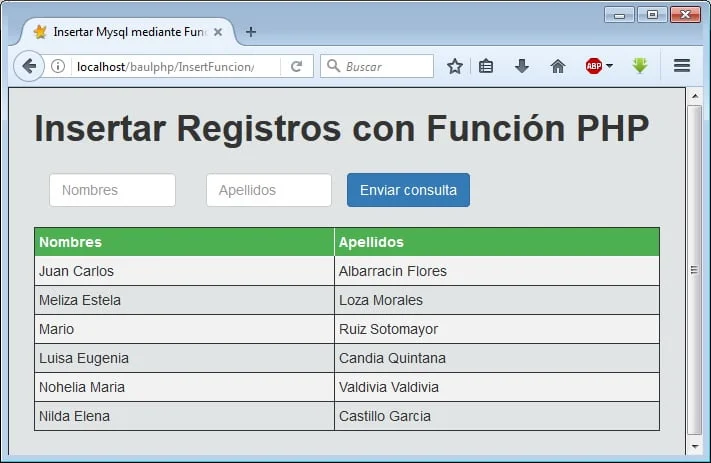Go to home page icon

pyautogui.click(x=558, y=67)
